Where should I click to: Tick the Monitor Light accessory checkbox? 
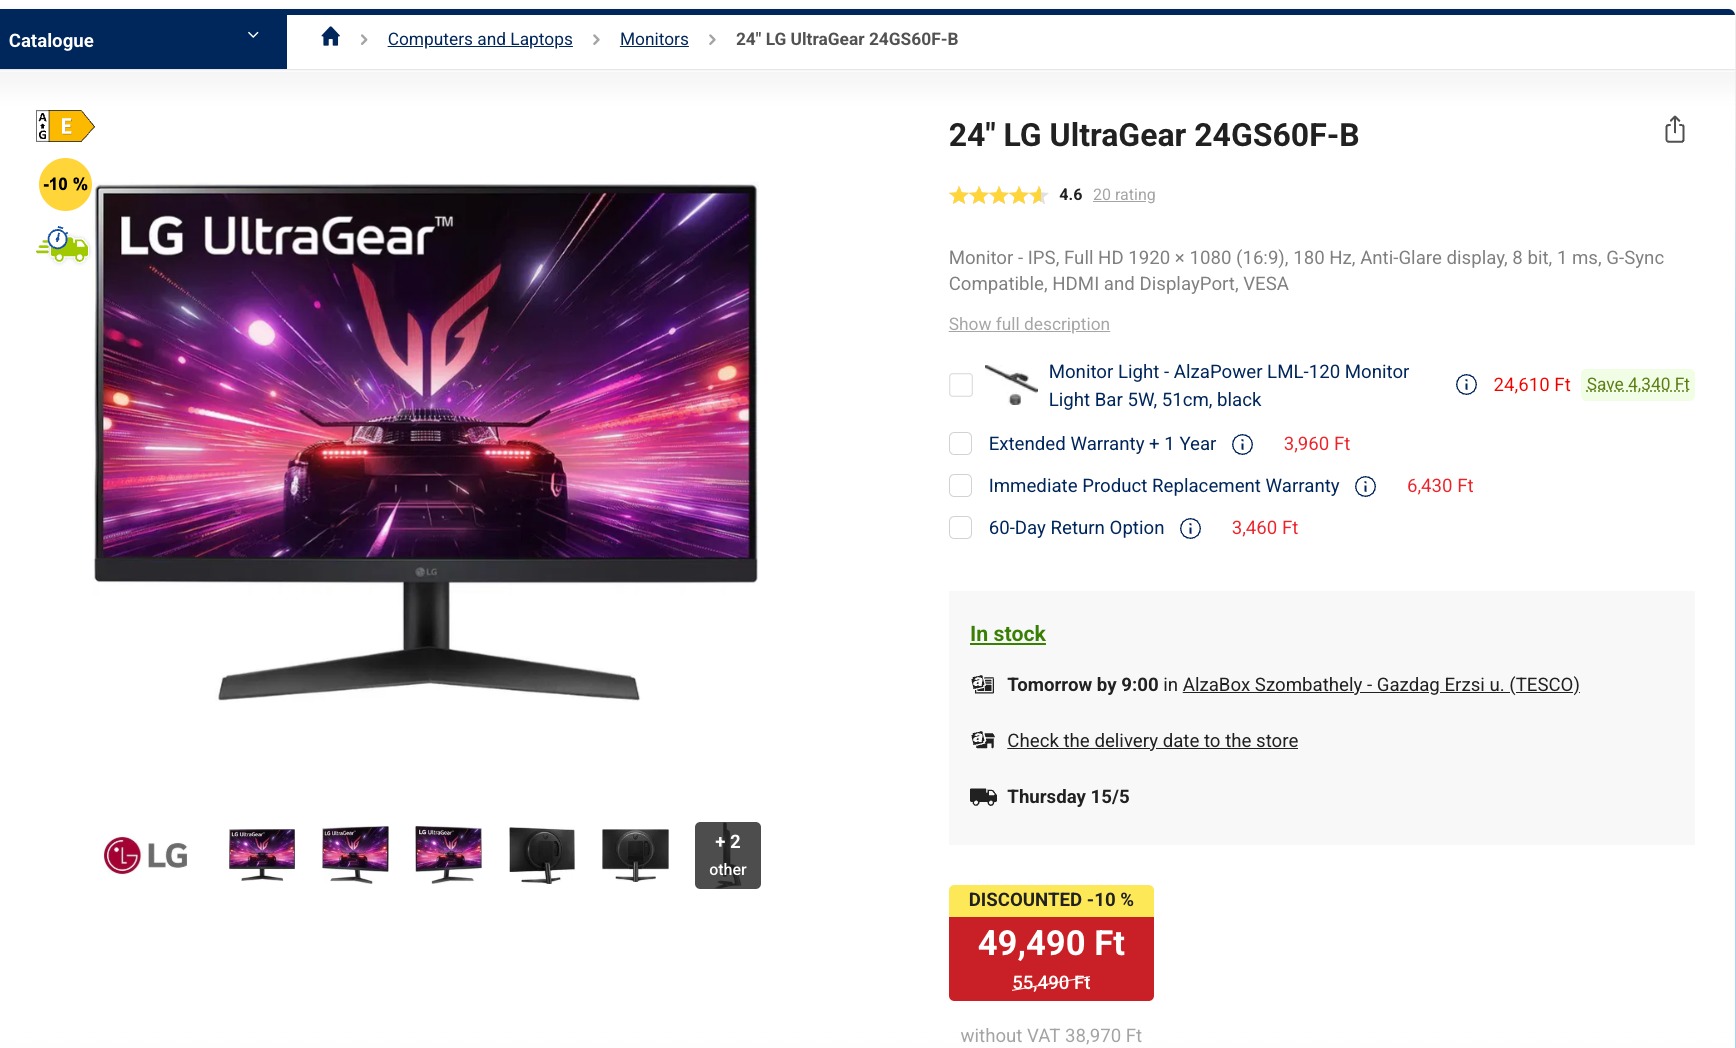(x=960, y=385)
